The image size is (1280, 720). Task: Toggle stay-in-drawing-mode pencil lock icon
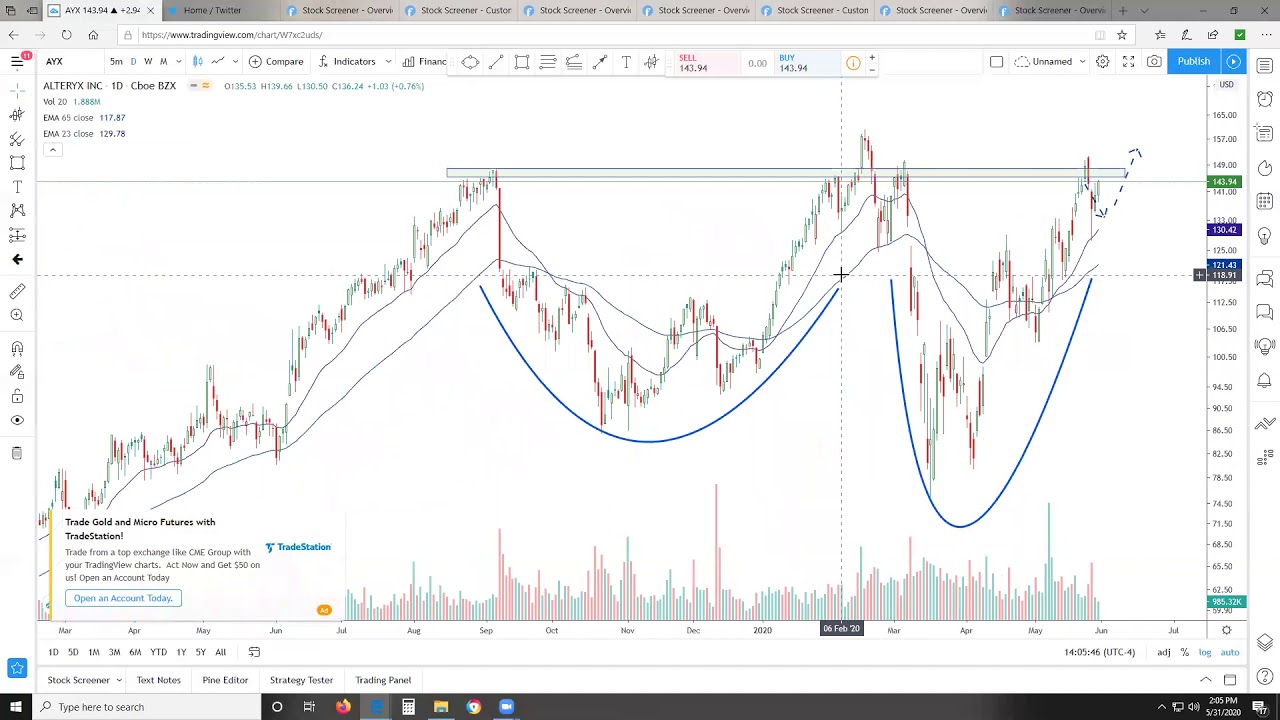click(x=17, y=372)
